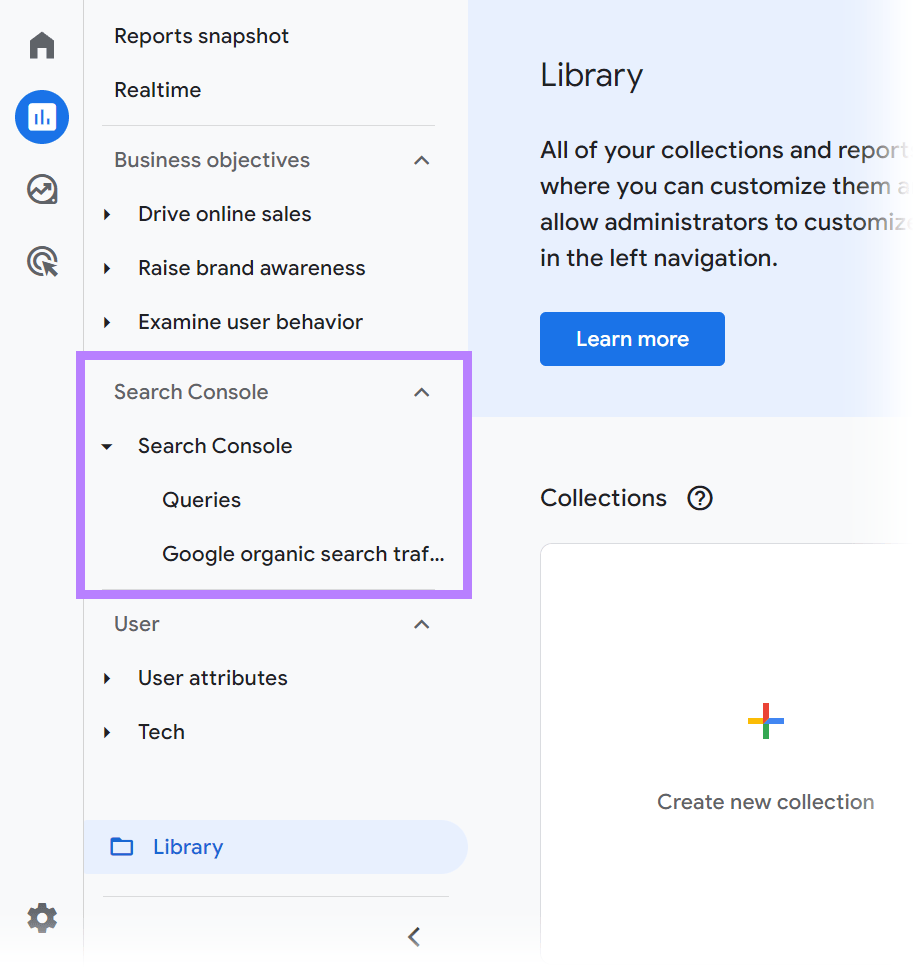Open the Home icon in the left rail
915x969 pixels.
click(x=41, y=45)
